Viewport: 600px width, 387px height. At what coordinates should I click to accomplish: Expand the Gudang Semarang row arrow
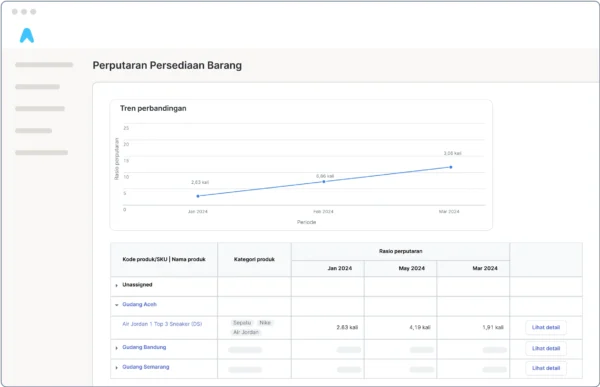(116, 367)
